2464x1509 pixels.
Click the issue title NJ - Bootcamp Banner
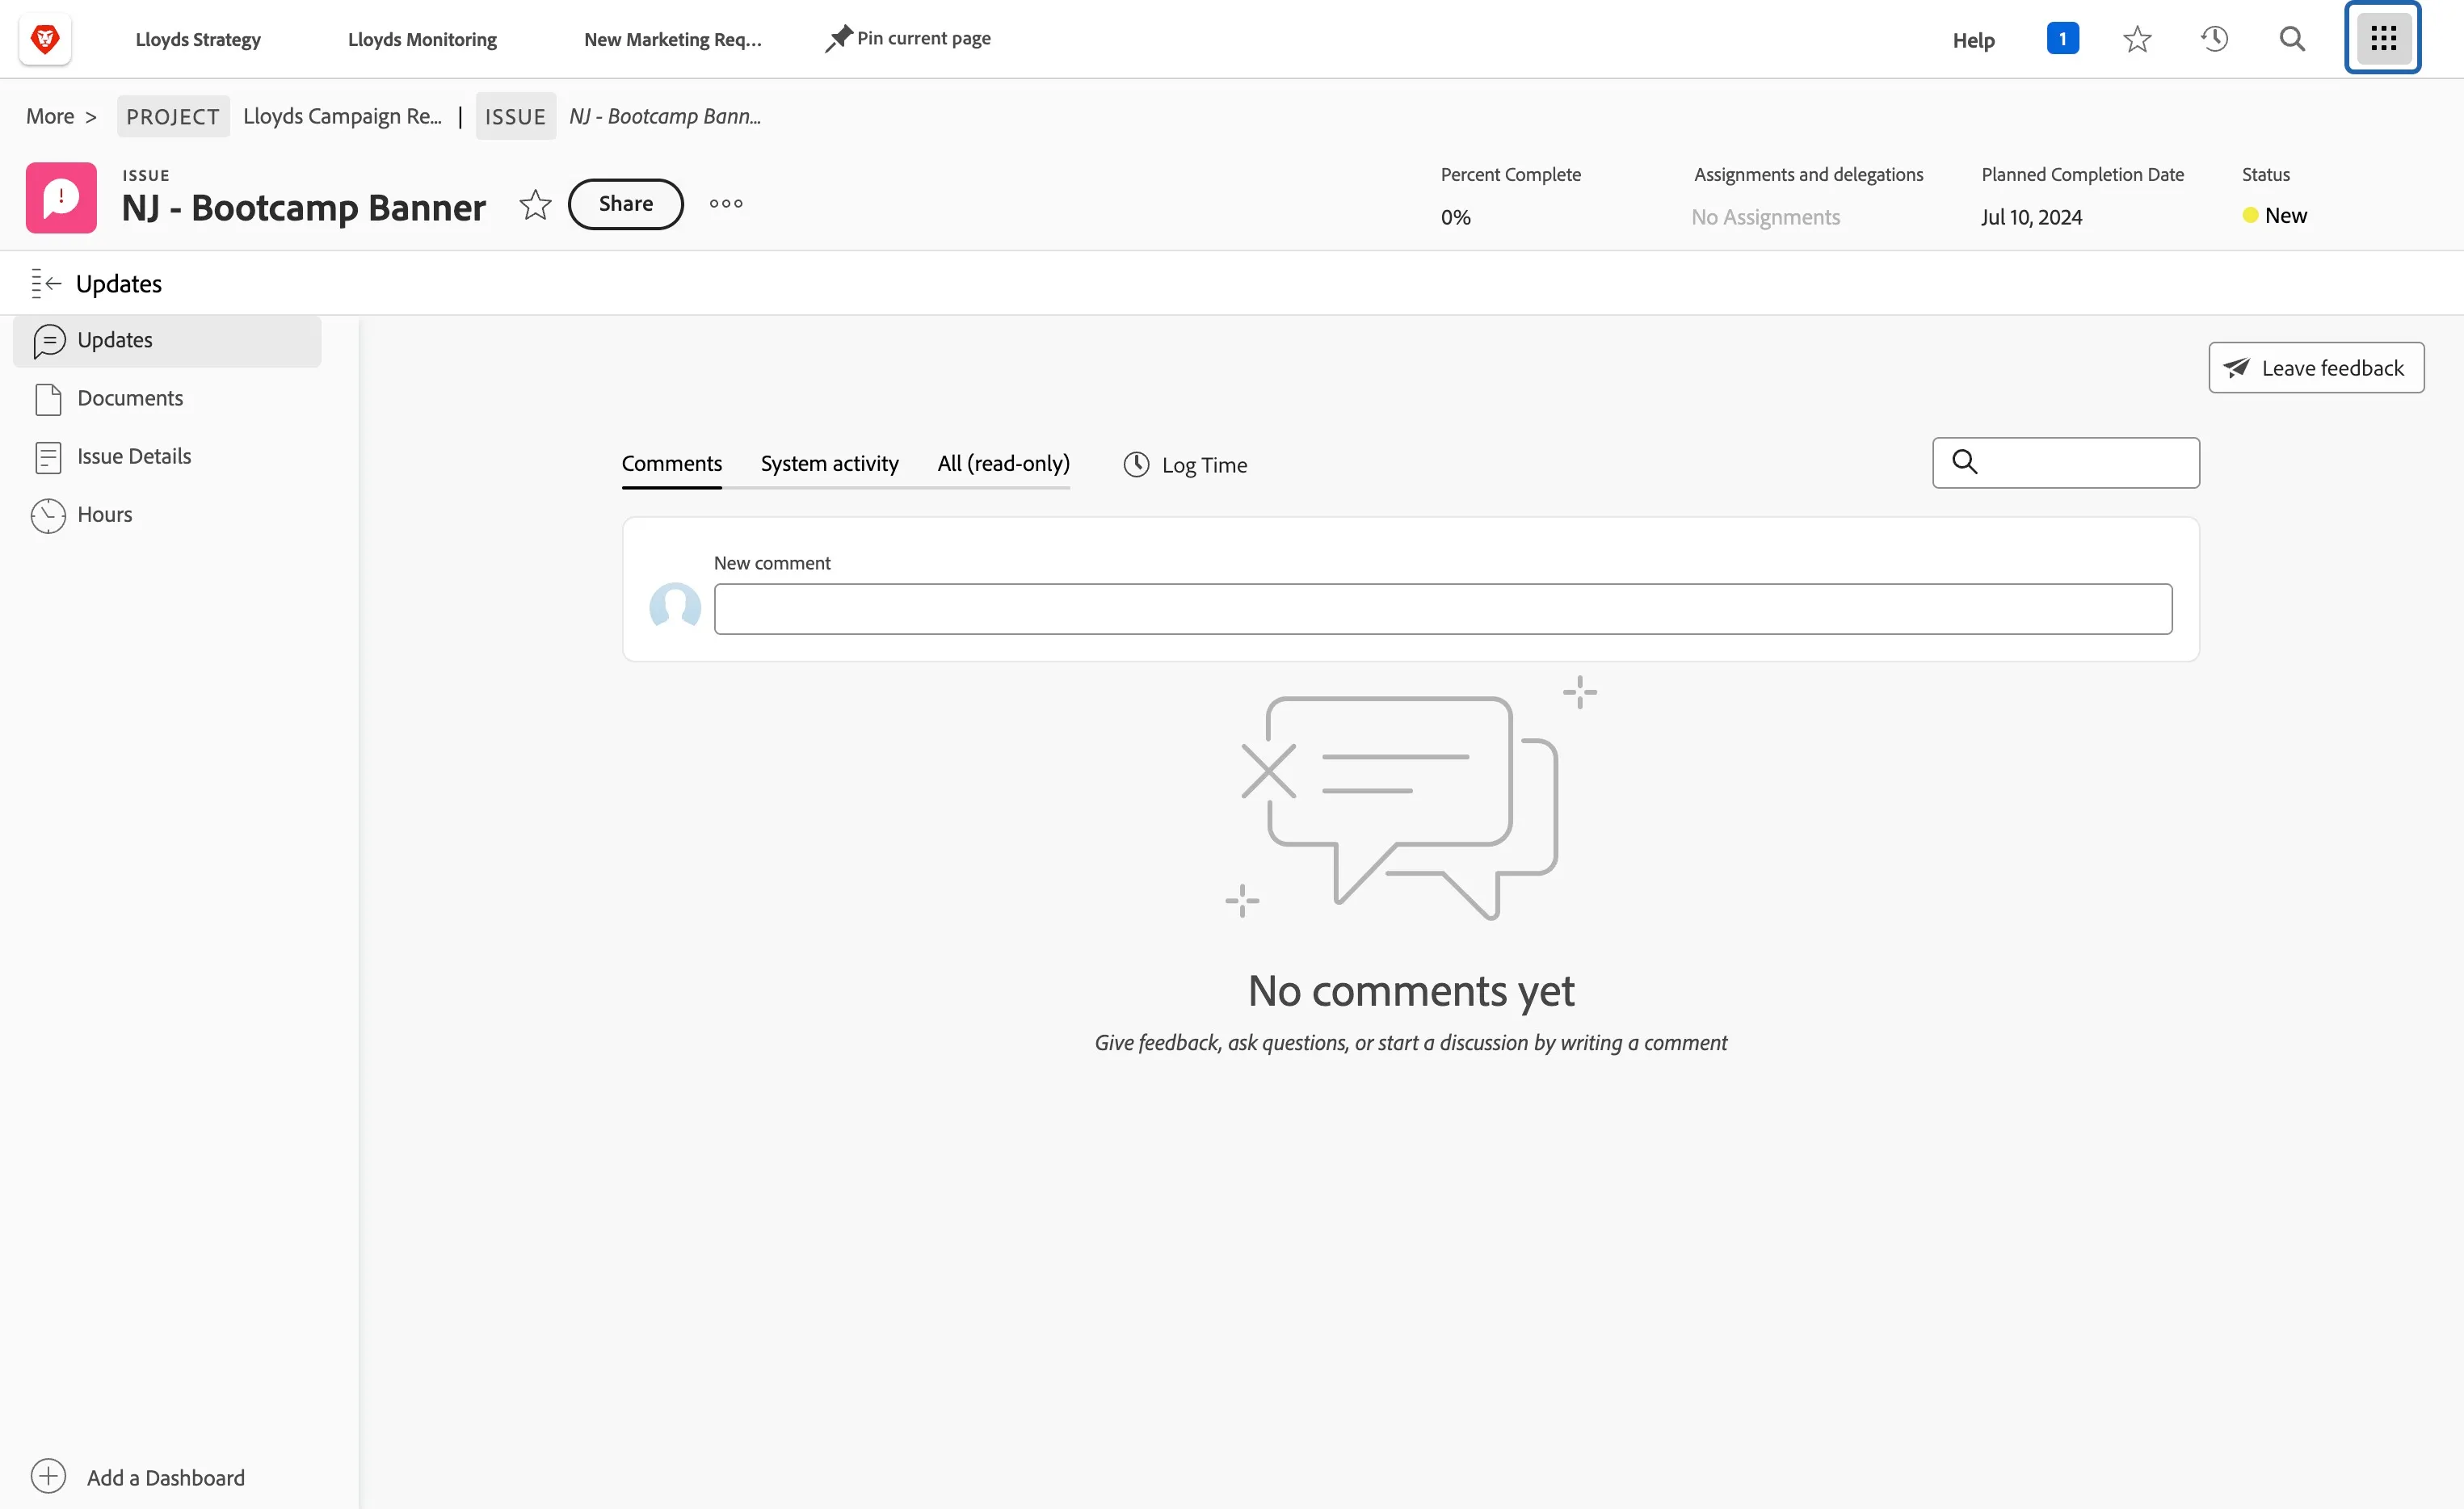coord(304,208)
